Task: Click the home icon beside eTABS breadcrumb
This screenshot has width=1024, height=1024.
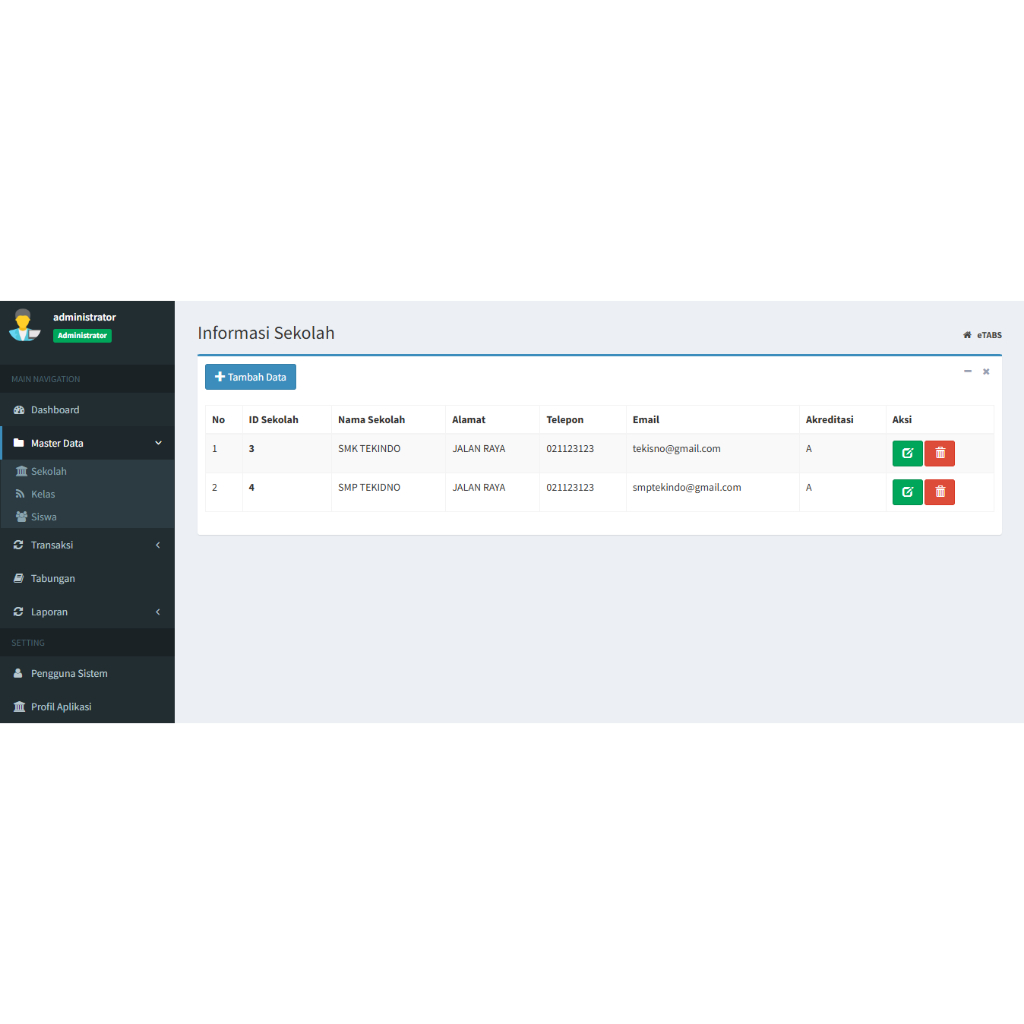Action: pyautogui.click(x=967, y=335)
